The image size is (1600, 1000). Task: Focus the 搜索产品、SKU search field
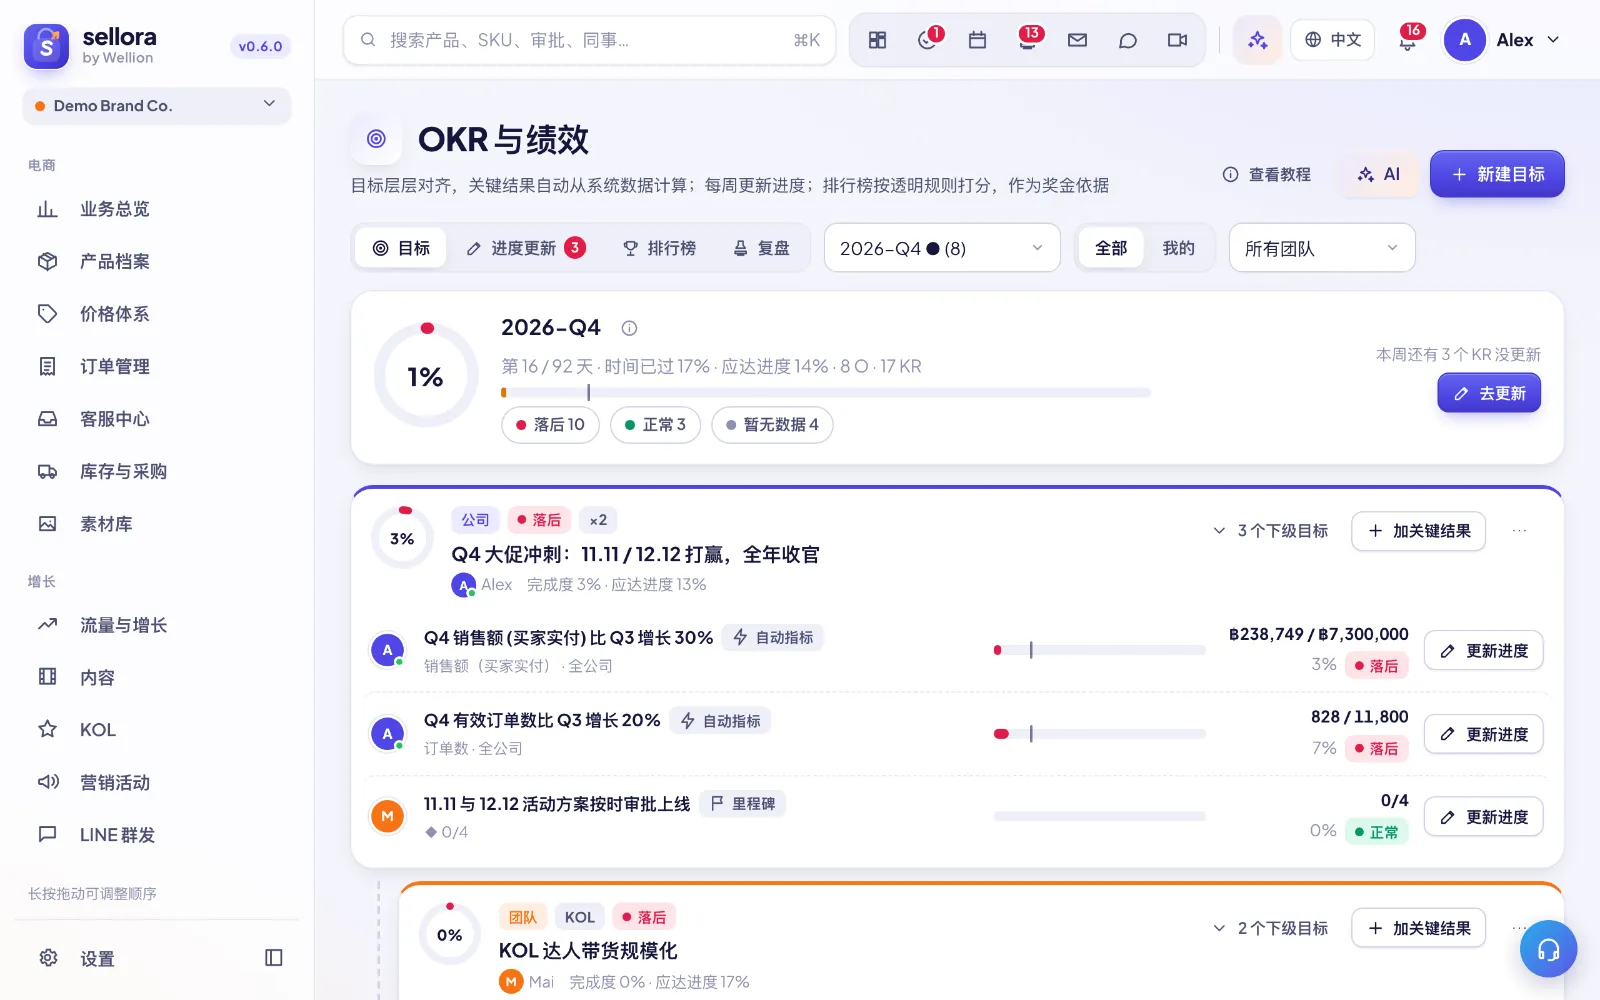(589, 40)
